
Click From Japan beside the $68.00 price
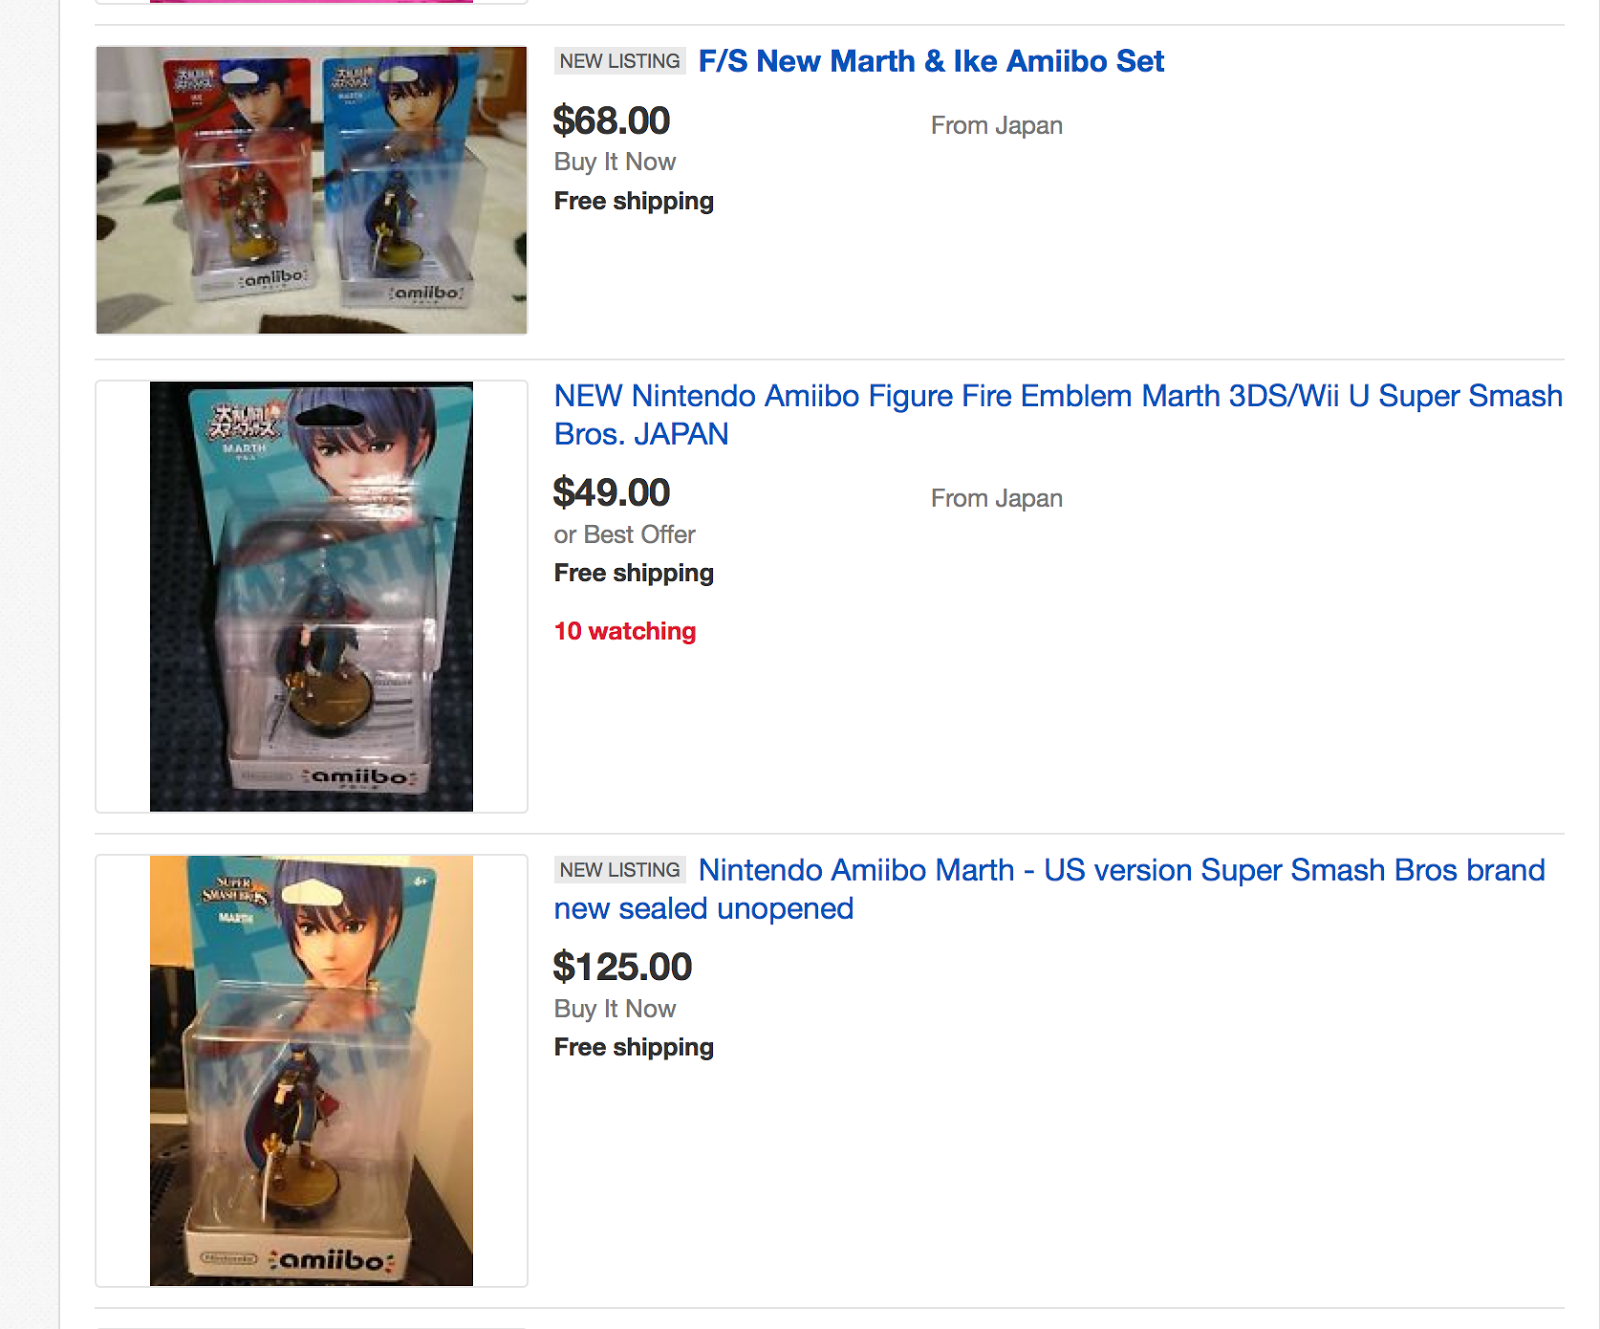click(996, 126)
